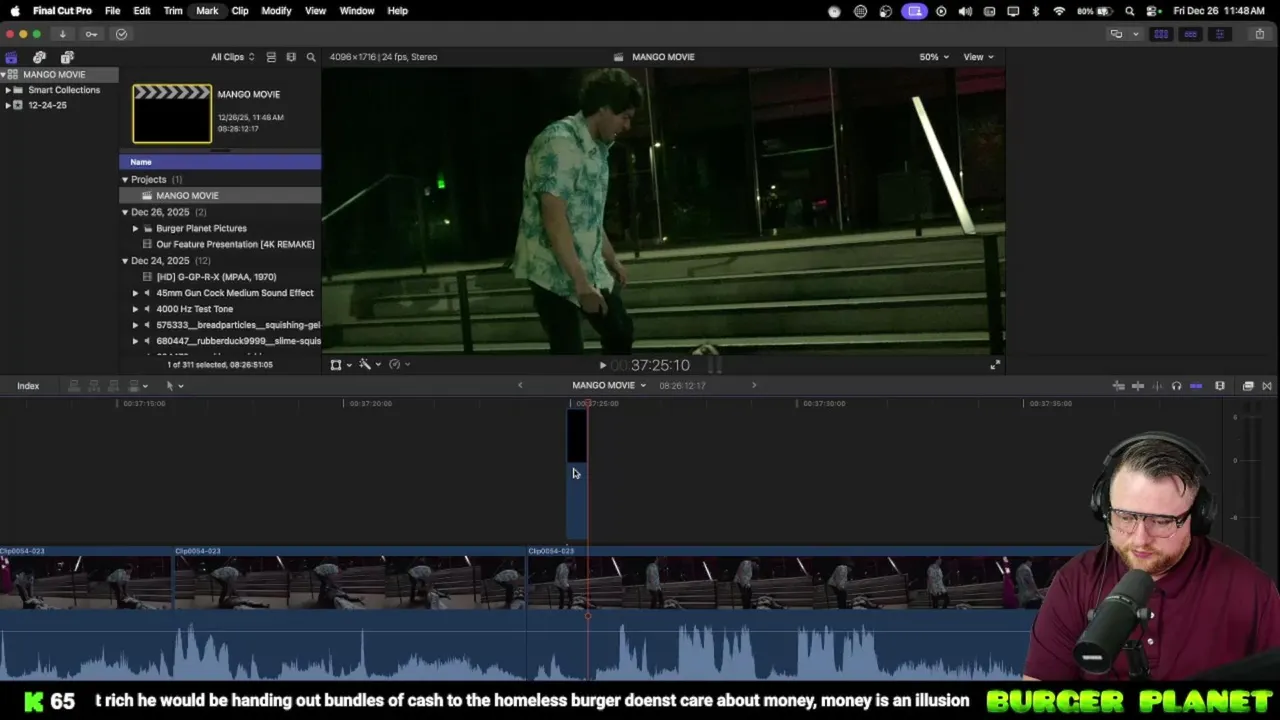1280x720 pixels.
Task: Open the Photos and Audio sidebar
Action: pyautogui.click(x=39, y=57)
